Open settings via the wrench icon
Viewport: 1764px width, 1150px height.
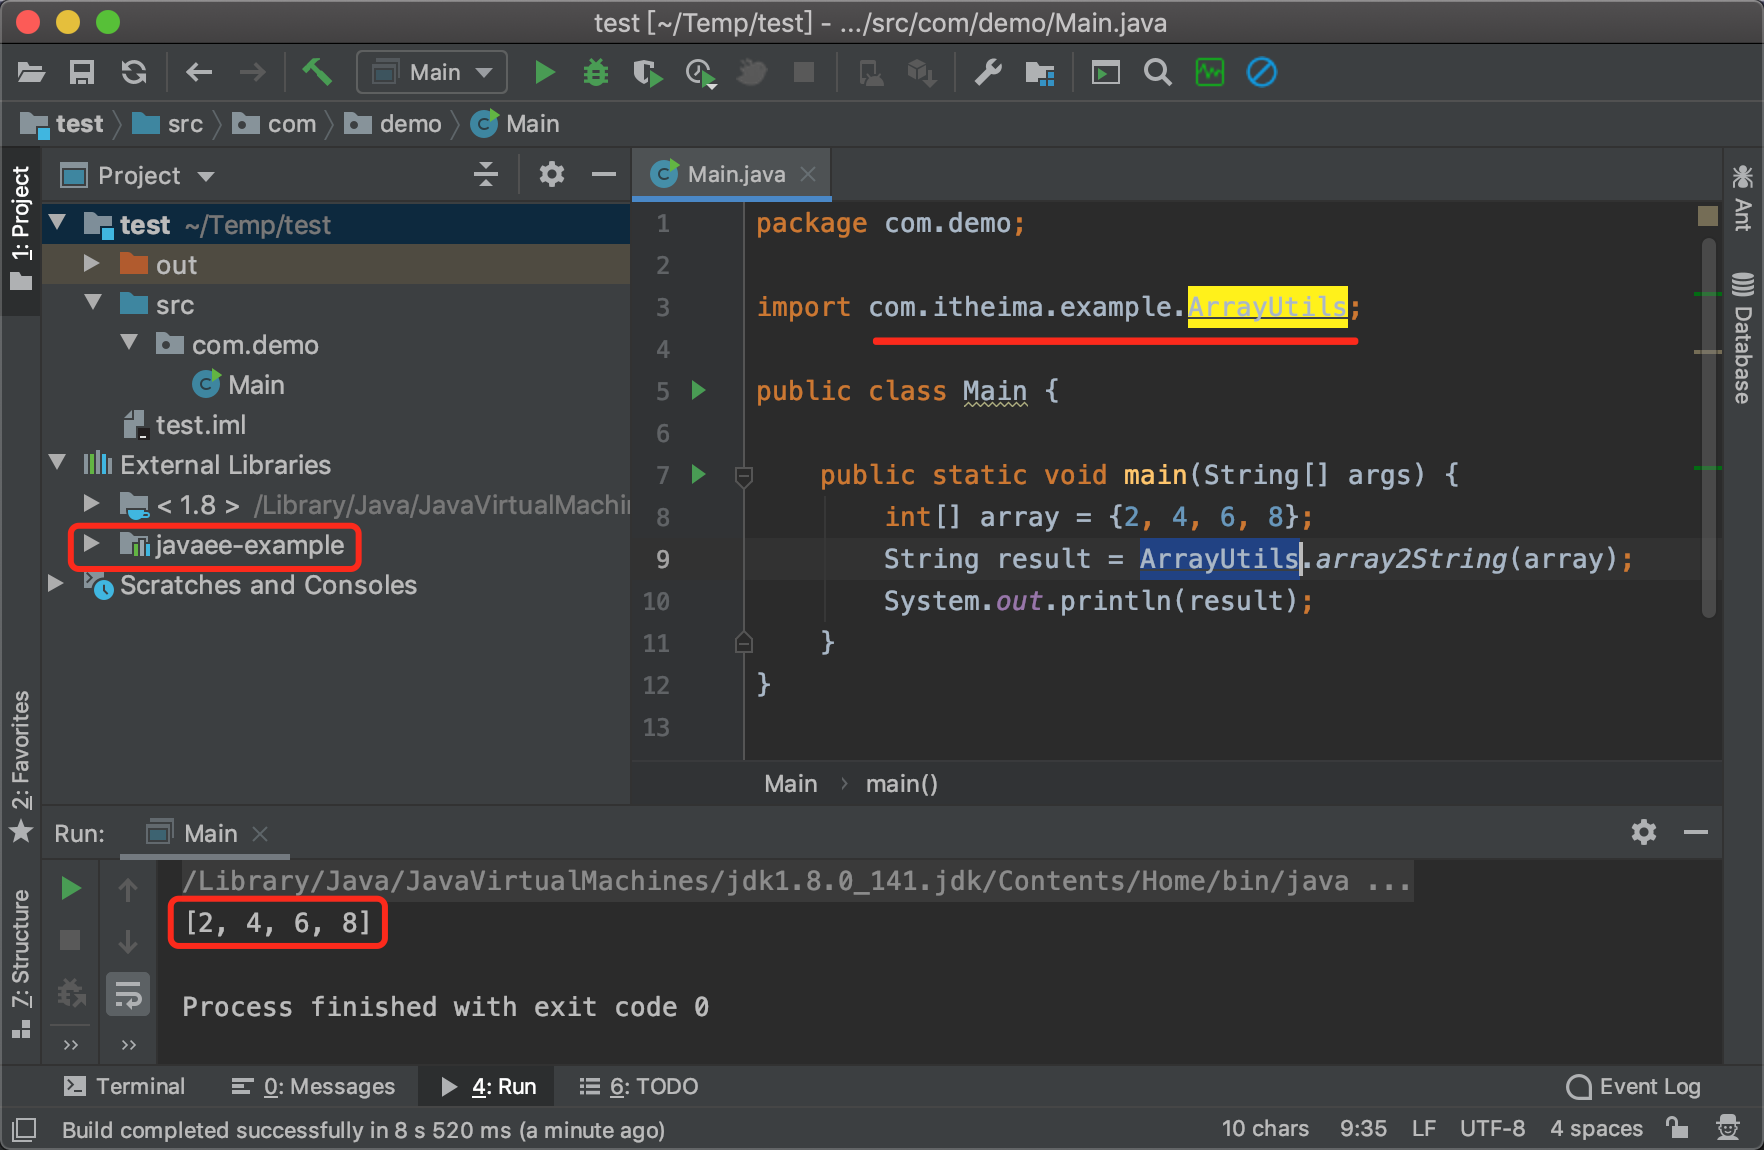coord(988,72)
